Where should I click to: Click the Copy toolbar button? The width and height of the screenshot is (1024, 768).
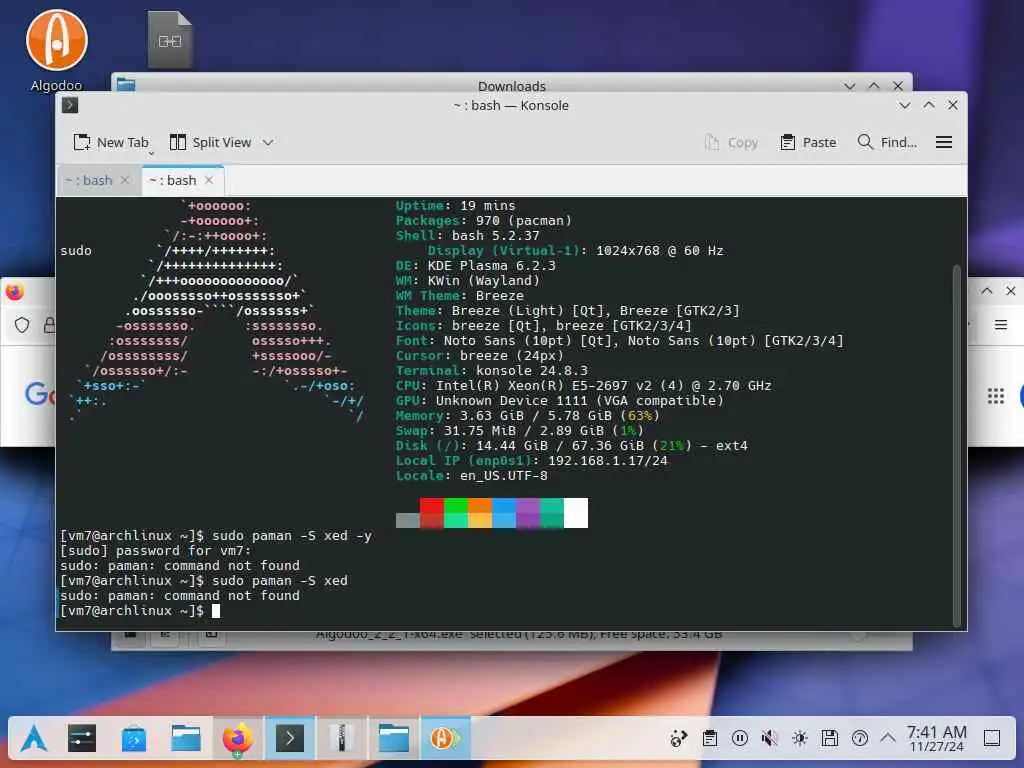(x=731, y=142)
